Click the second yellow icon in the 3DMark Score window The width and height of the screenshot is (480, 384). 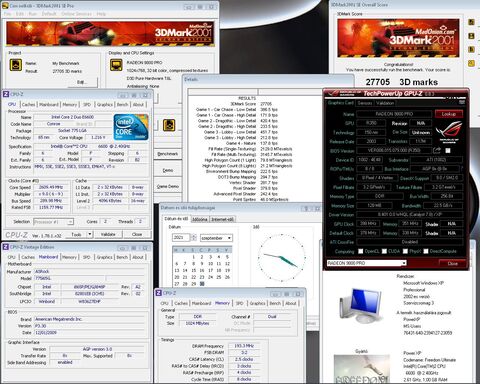471,36
